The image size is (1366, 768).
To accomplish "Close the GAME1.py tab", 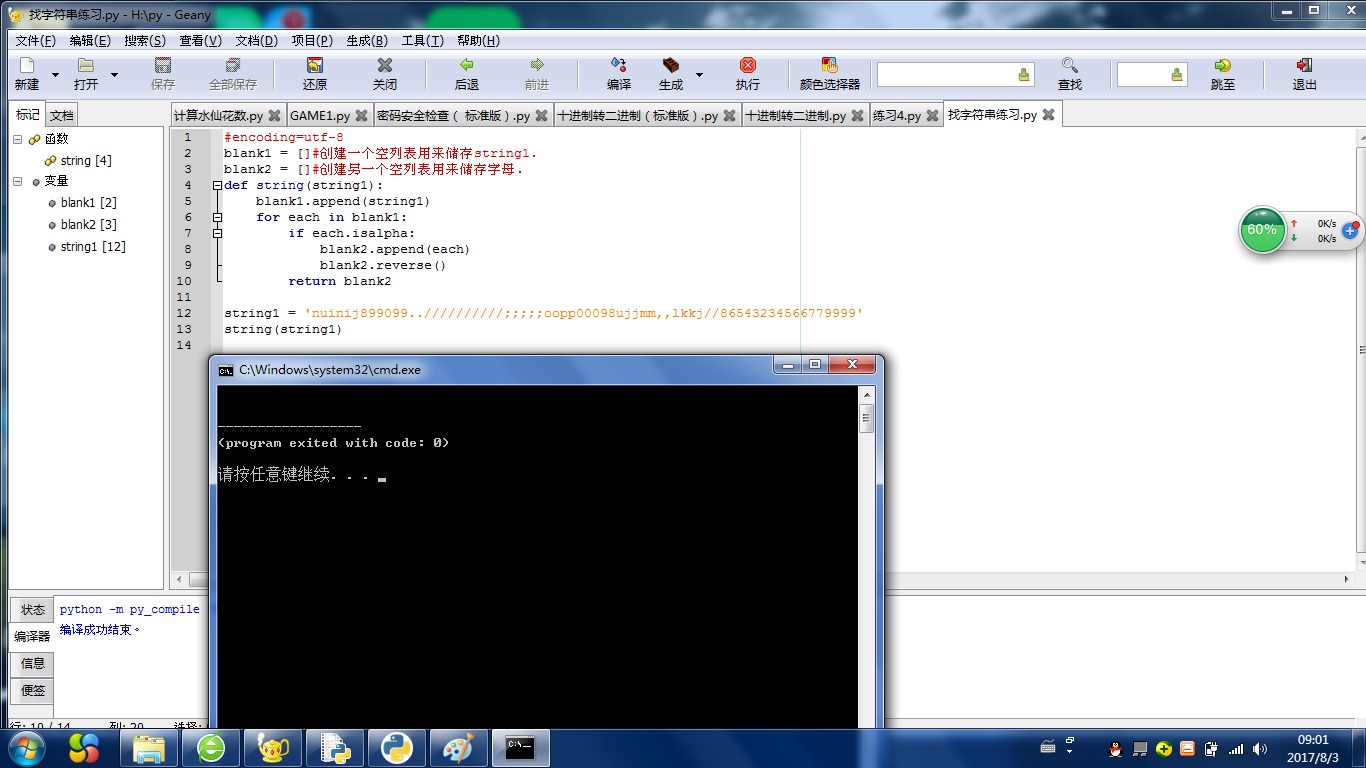I will (x=362, y=116).
